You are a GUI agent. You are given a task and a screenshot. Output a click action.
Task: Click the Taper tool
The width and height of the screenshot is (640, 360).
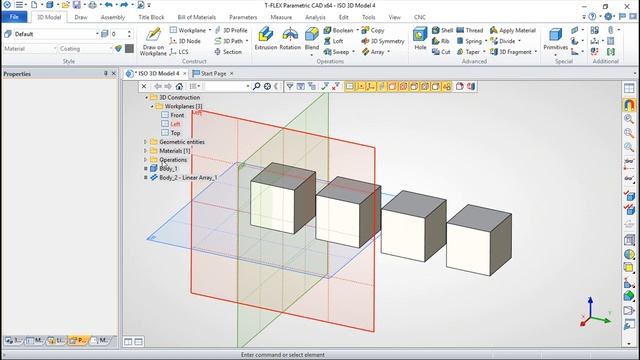[468, 52]
